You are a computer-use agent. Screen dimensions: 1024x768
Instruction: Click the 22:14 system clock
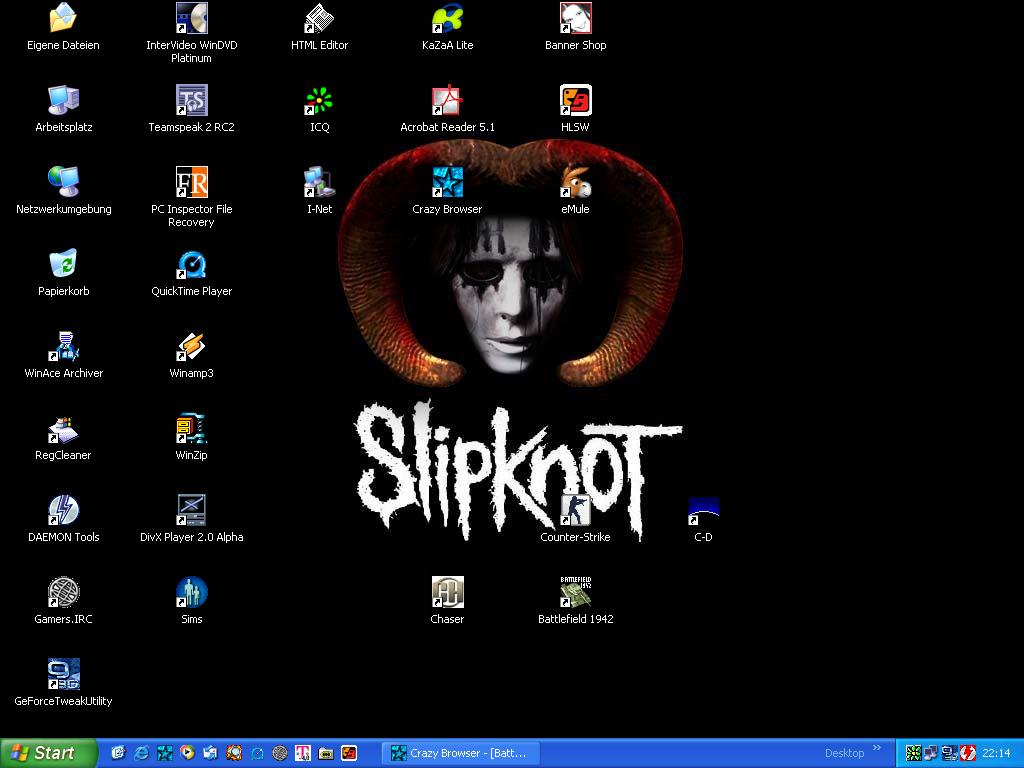click(x=996, y=753)
